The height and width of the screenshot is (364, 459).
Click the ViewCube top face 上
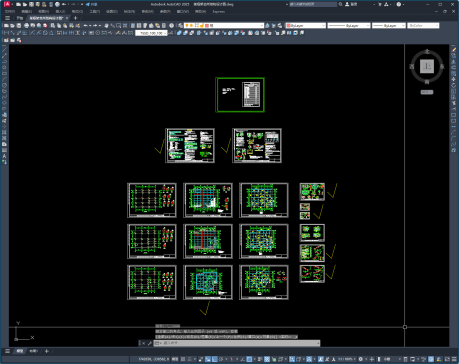click(427, 66)
